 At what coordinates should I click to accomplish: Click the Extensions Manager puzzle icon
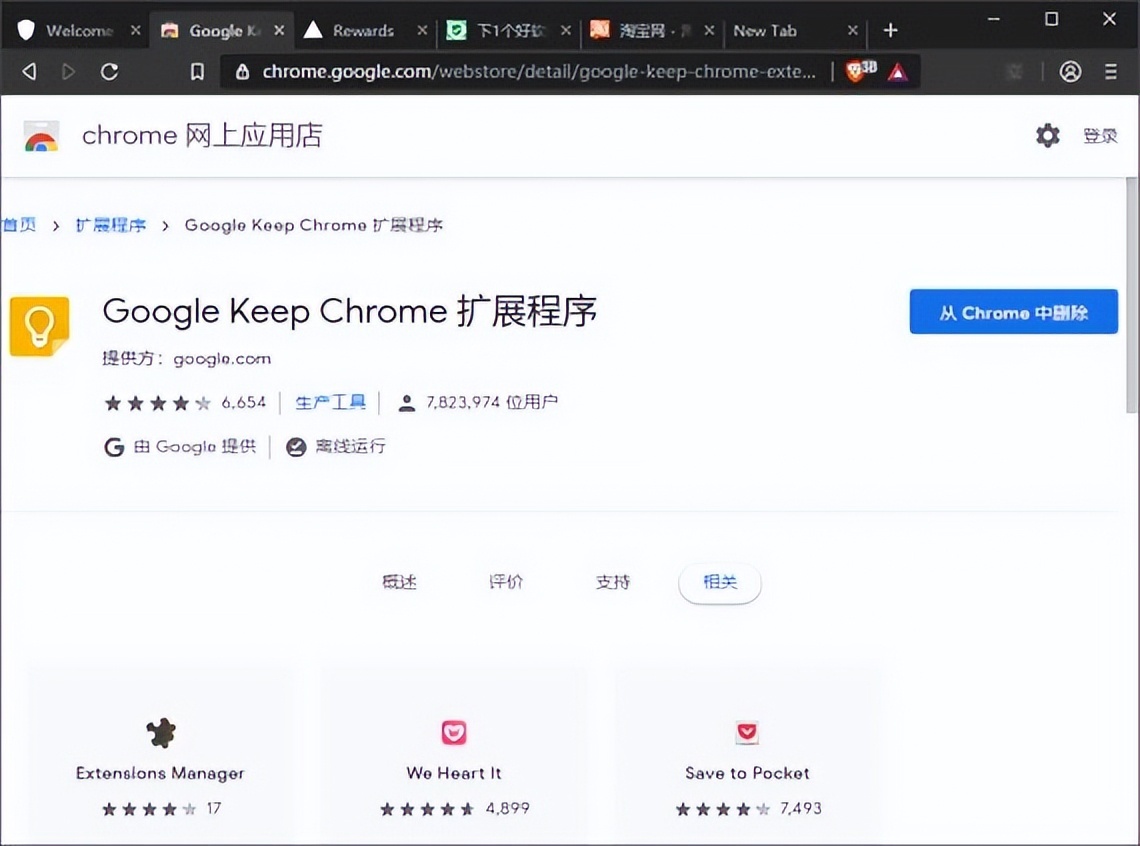point(161,733)
